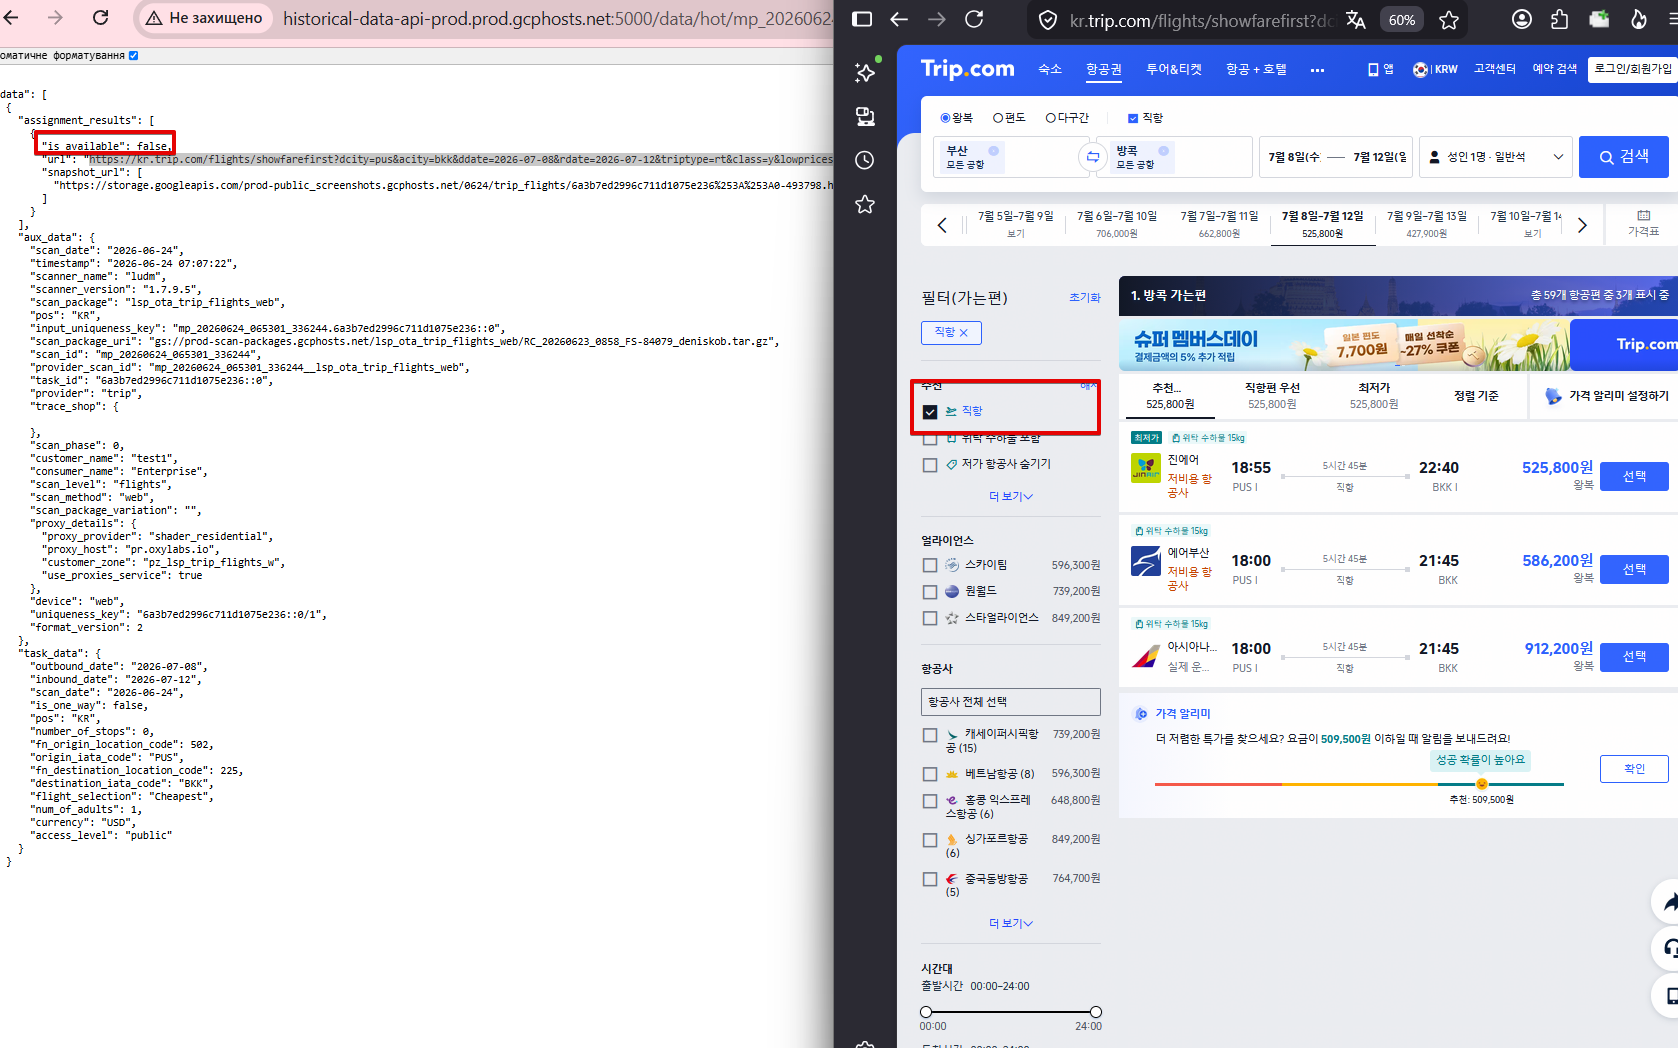1678x1048 pixels.
Task: Open the browser account profile icon
Action: (1522, 19)
